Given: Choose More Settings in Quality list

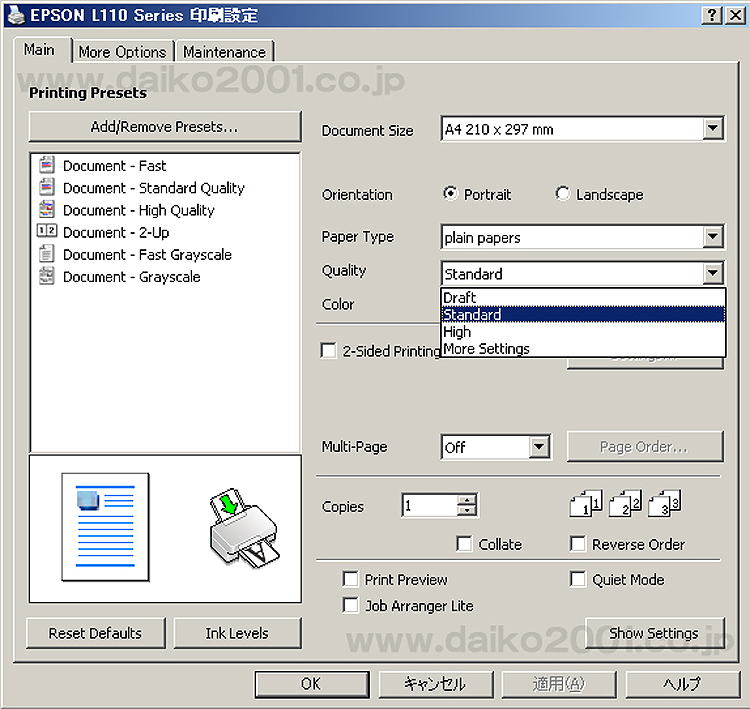Looking at the screenshot, I should pos(583,349).
